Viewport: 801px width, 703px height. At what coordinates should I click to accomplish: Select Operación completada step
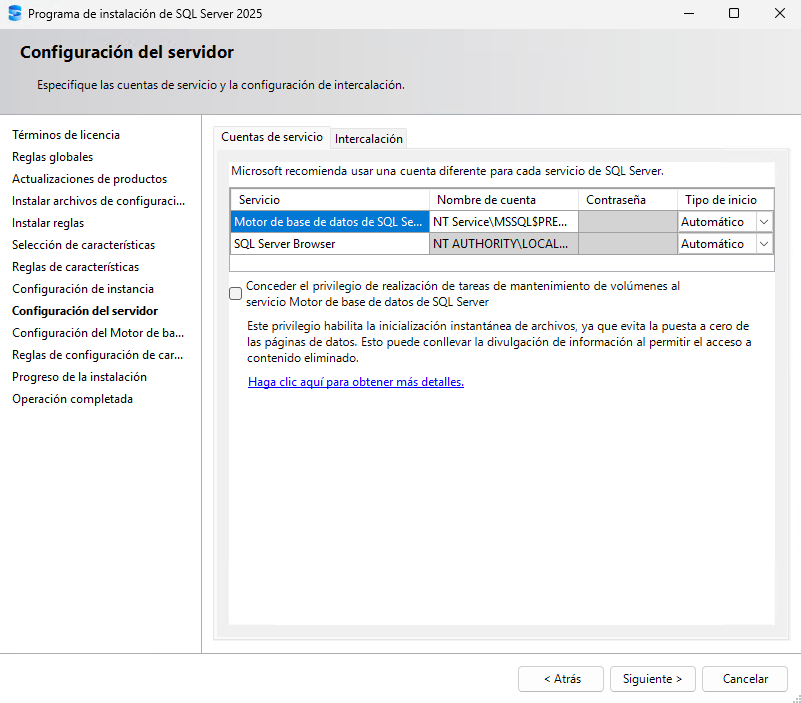(73, 399)
